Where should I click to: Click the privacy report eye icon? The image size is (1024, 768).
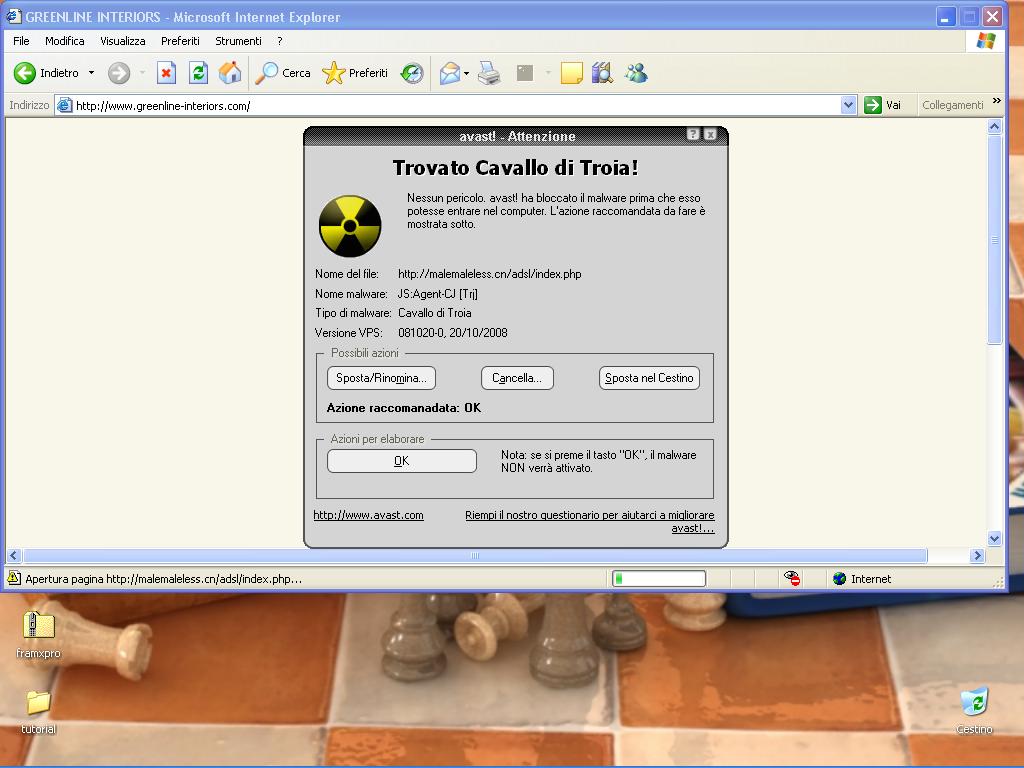792,578
